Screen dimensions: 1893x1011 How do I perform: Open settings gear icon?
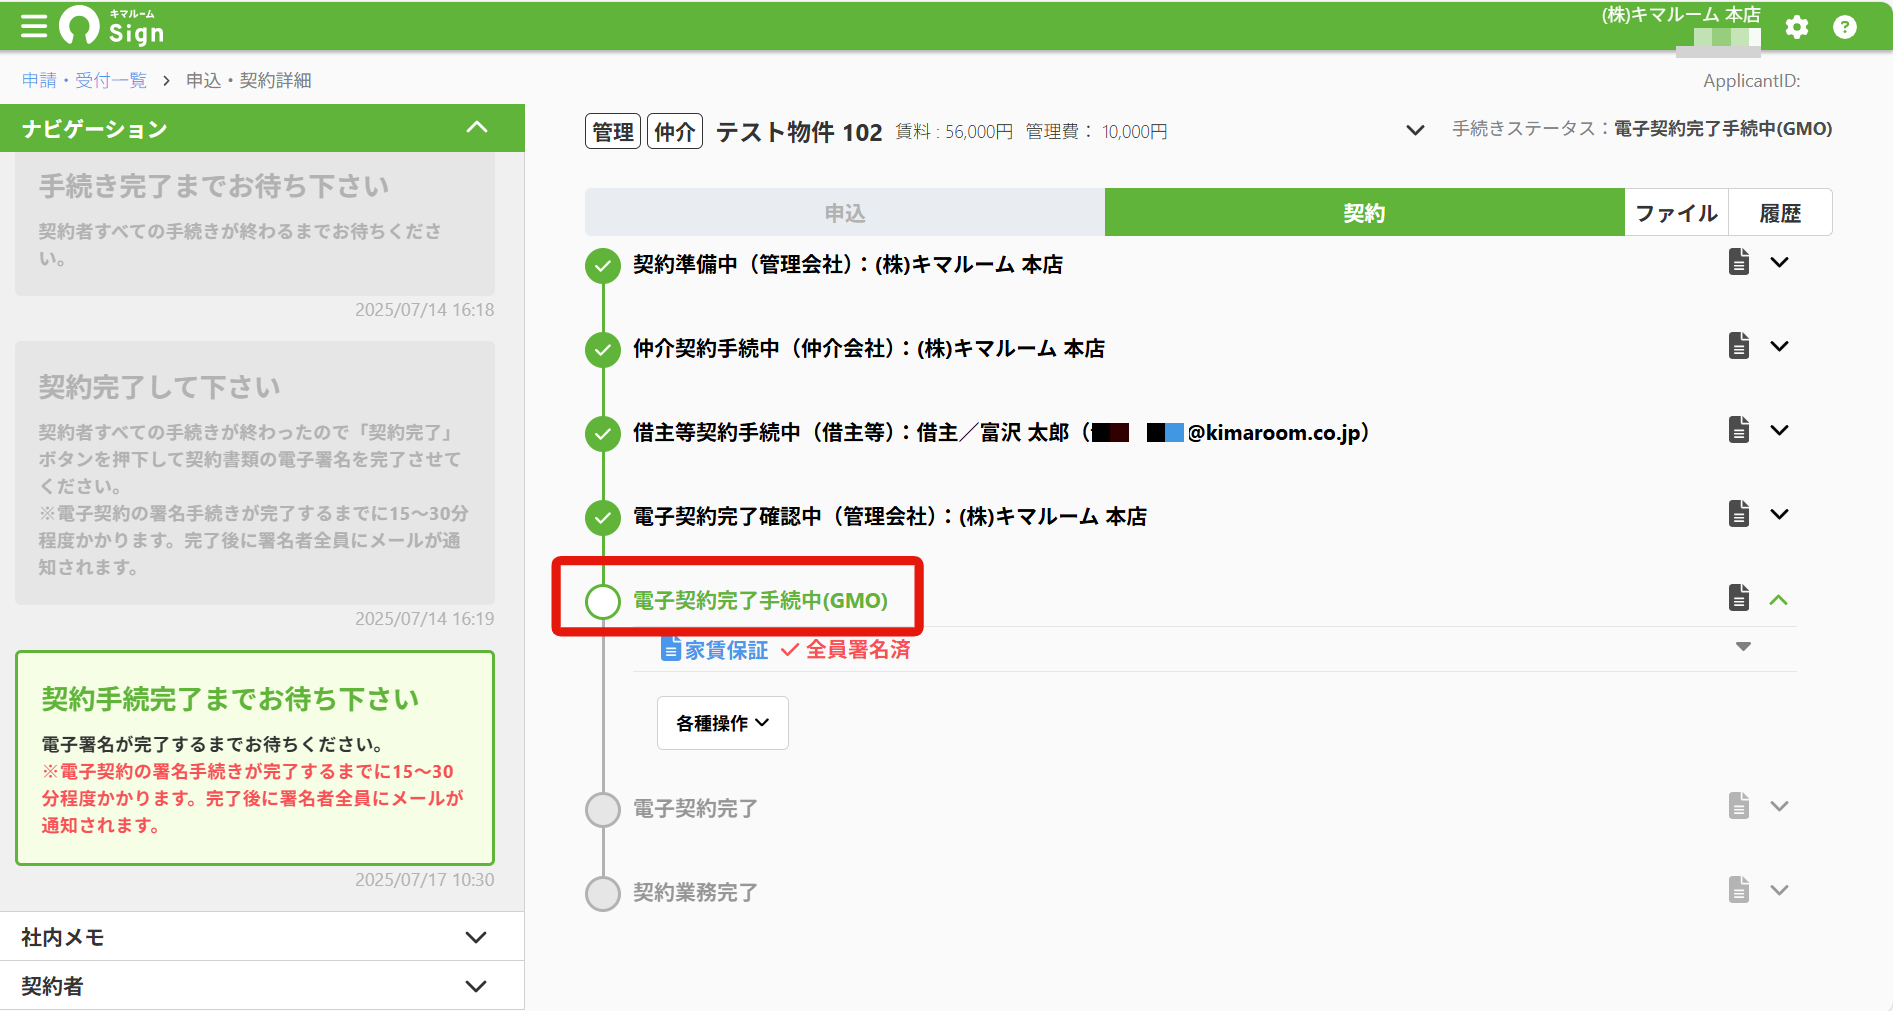(x=1797, y=27)
